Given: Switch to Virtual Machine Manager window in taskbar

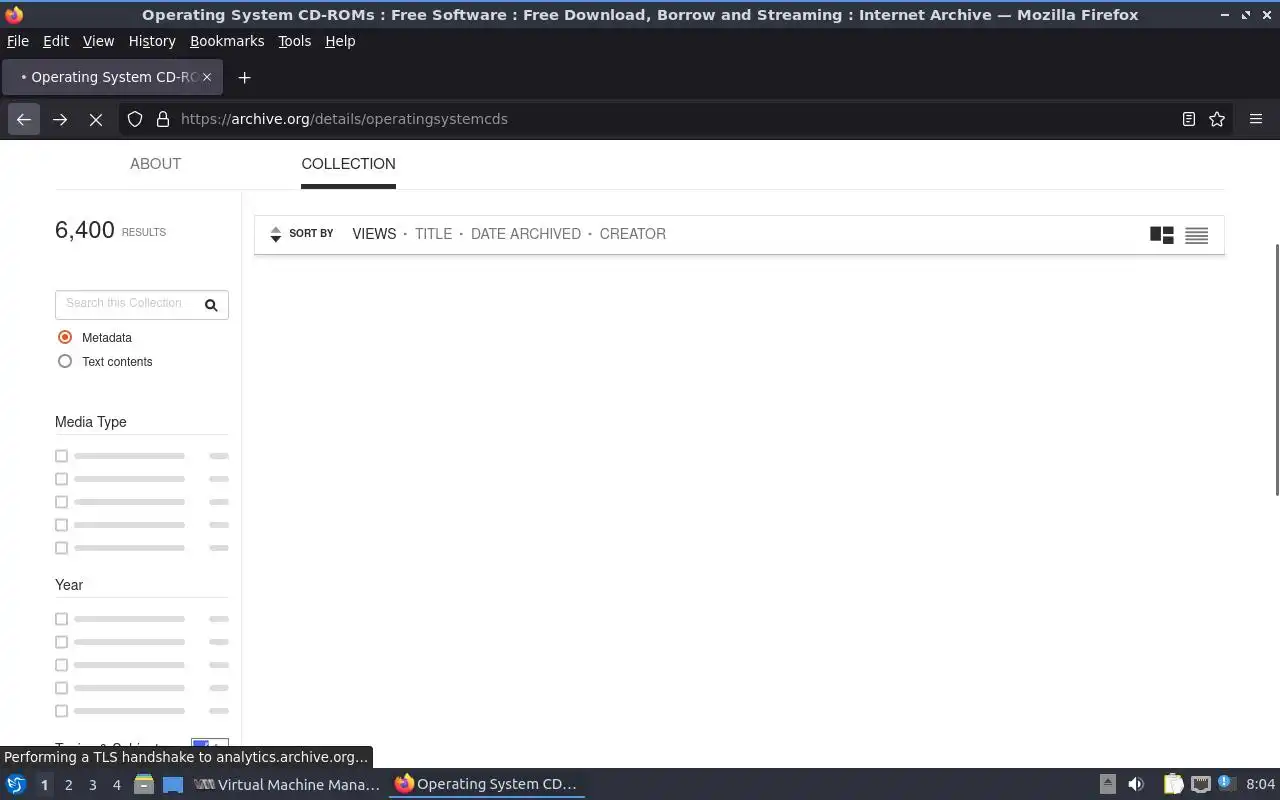Looking at the screenshot, I should pos(288,784).
